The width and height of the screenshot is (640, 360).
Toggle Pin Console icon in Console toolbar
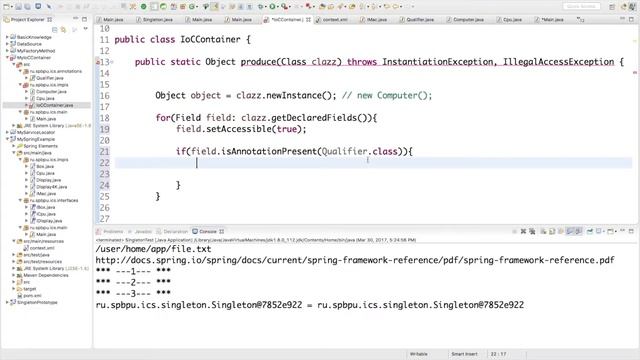(590, 231)
